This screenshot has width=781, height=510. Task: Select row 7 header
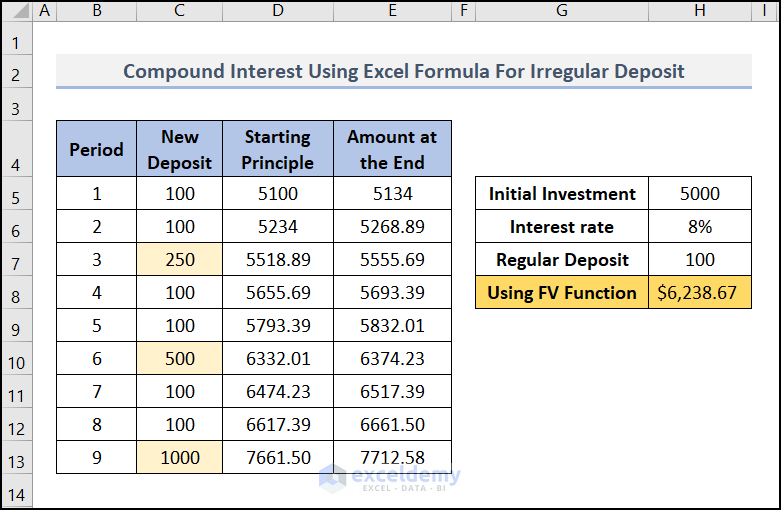16,260
